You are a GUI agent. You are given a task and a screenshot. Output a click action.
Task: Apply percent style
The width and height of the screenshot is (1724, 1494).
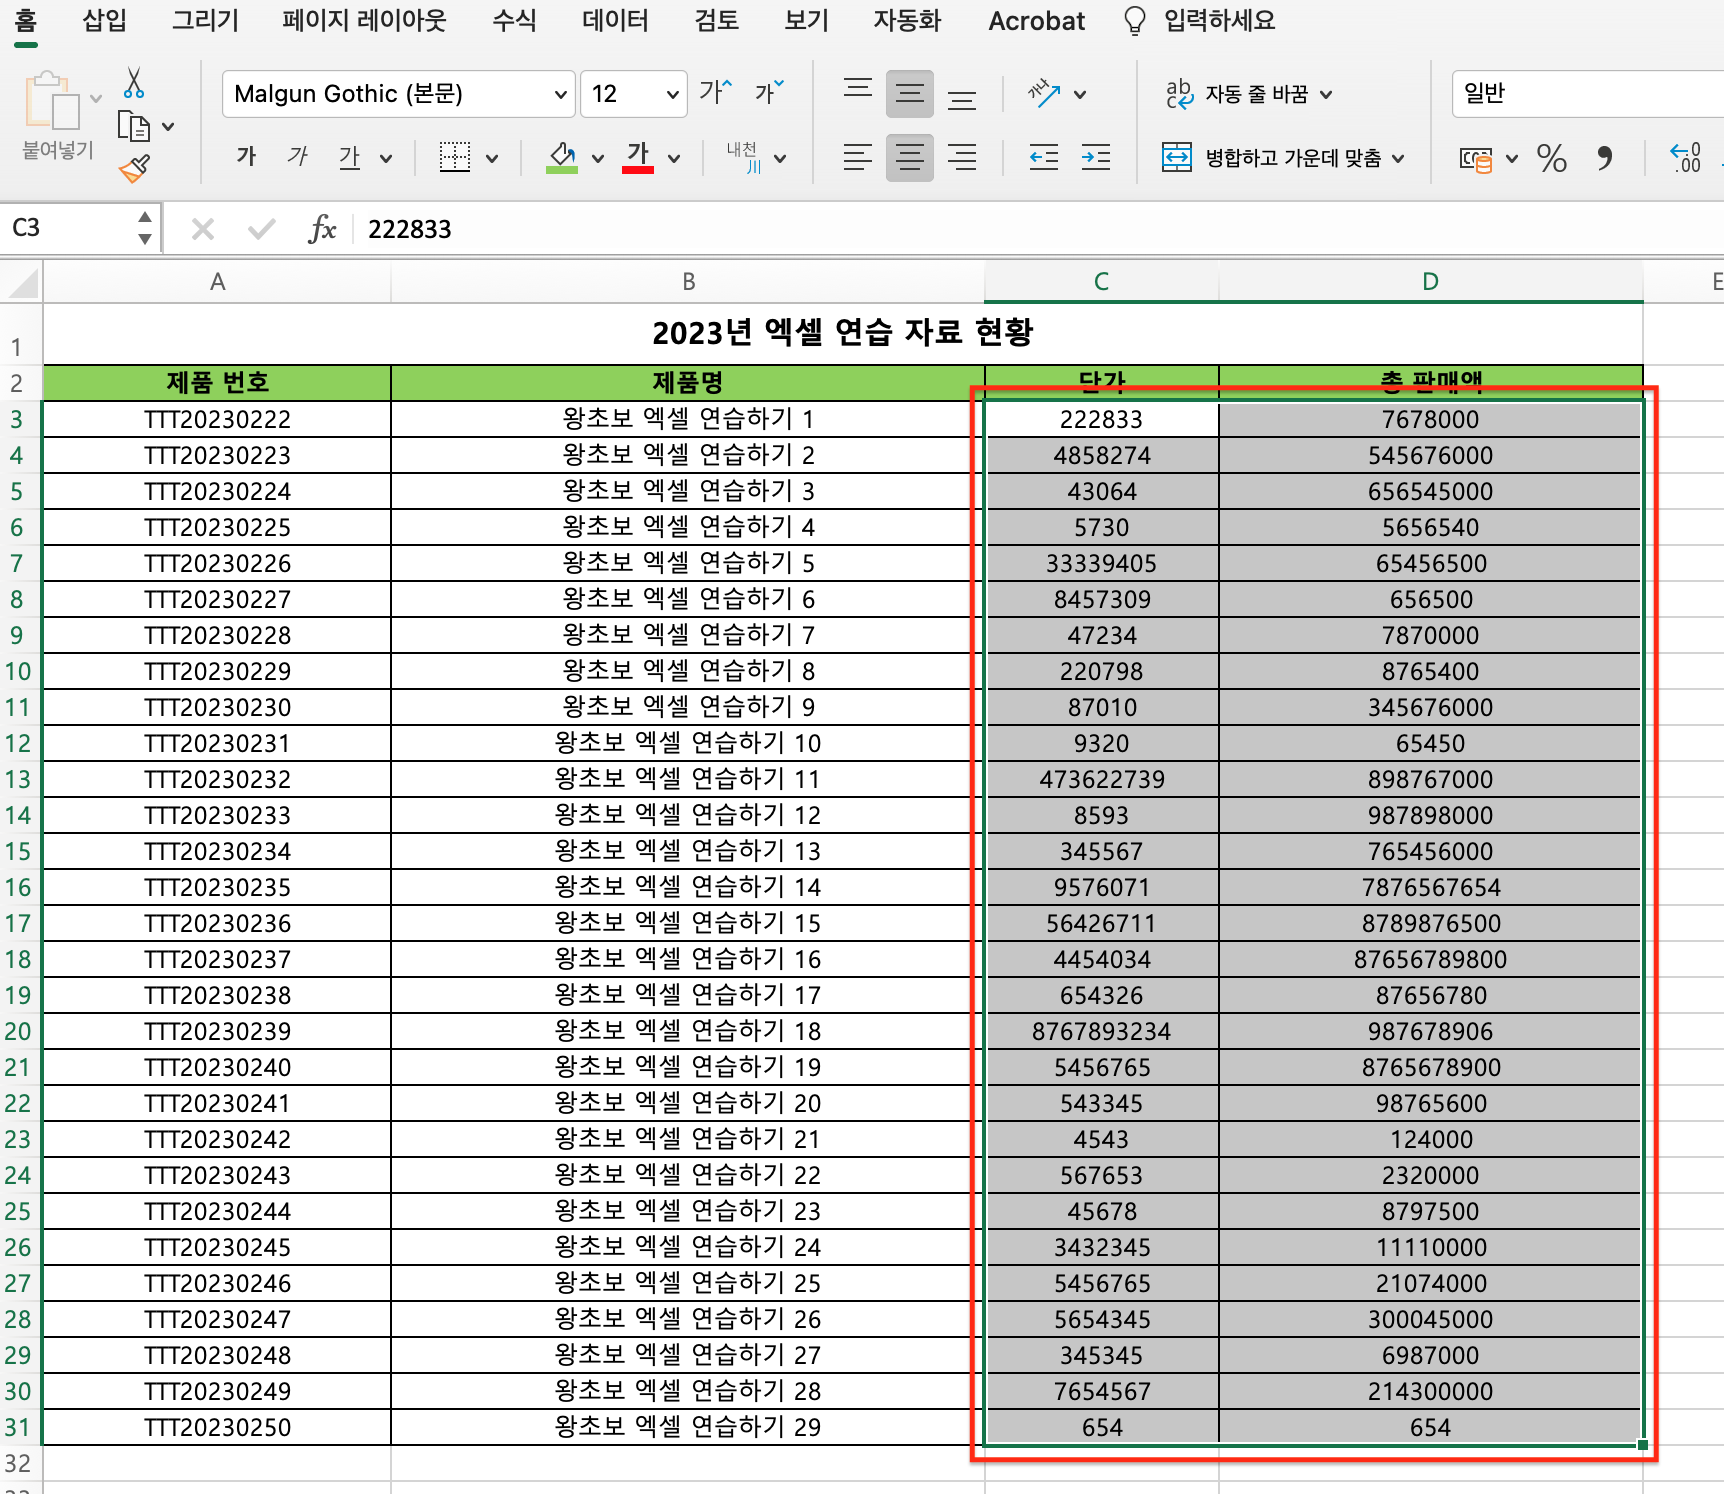point(1552,158)
